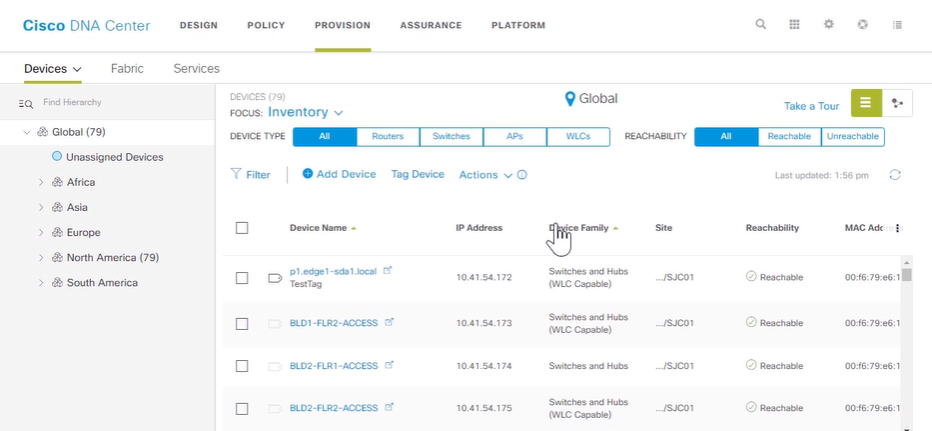Go to the DESIGN menu
The width and height of the screenshot is (932, 431).
pyautogui.click(x=199, y=25)
